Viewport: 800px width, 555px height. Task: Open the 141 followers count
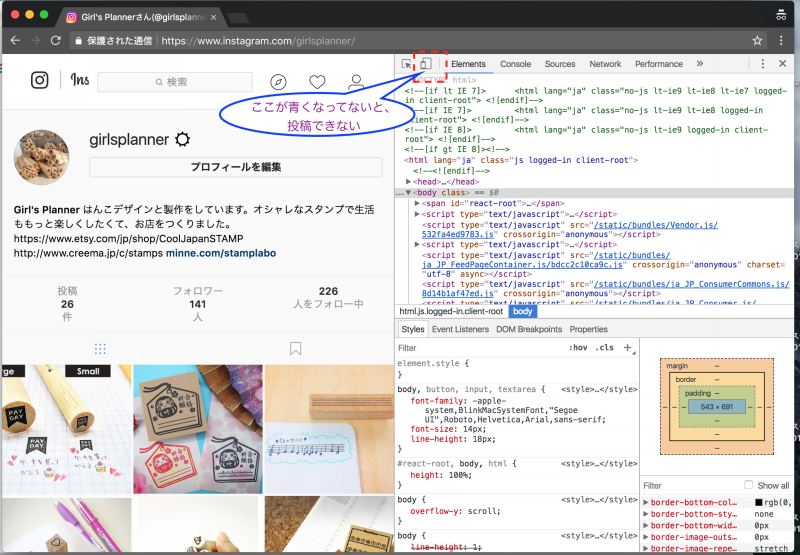(197, 304)
